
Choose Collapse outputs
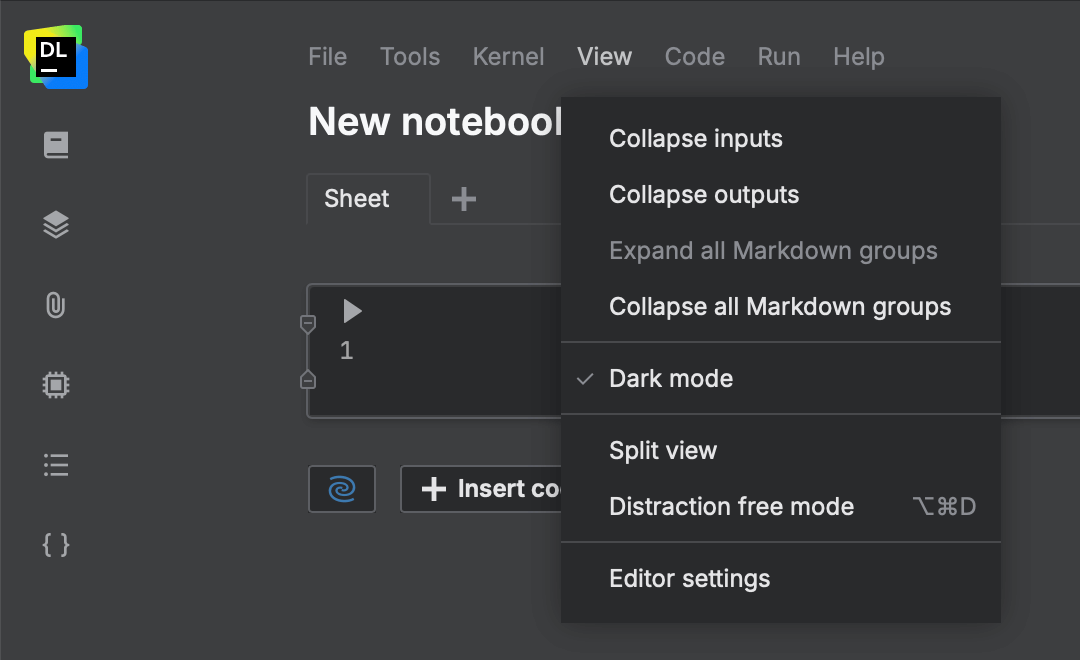tap(781, 194)
